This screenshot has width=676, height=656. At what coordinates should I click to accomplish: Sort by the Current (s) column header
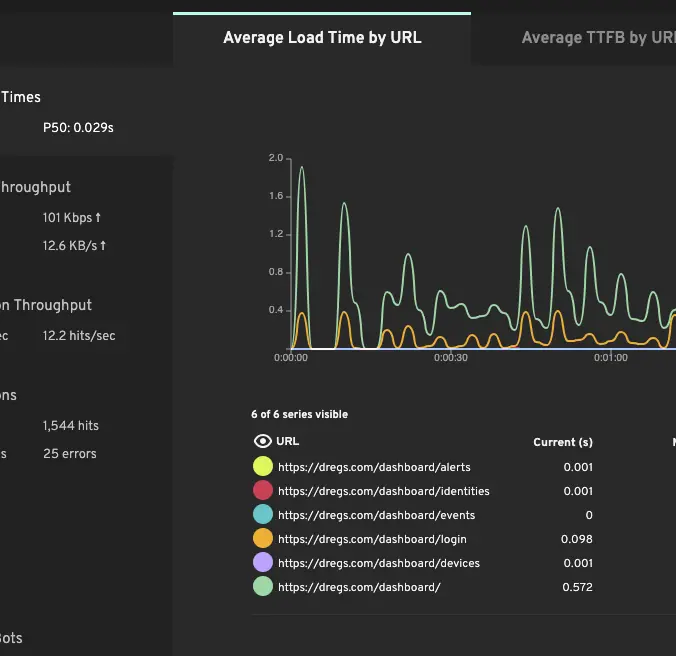[563, 442]
